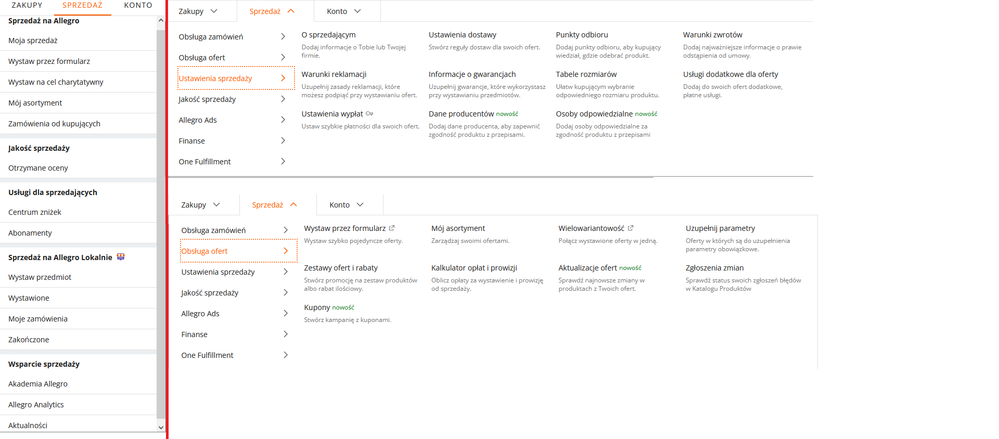This screenshot has width=999, height=439.
Task: Open highlighted Ustawienia sprzedaży in upper menu
Action: (x=236, y=78)
